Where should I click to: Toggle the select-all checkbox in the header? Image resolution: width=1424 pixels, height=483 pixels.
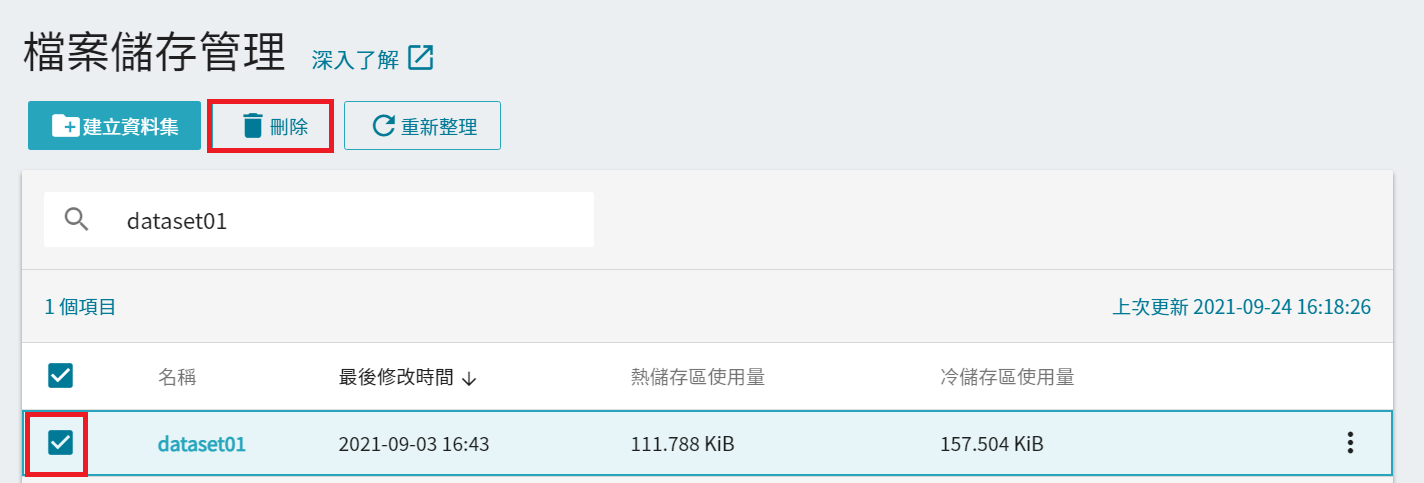click(61, 376)
